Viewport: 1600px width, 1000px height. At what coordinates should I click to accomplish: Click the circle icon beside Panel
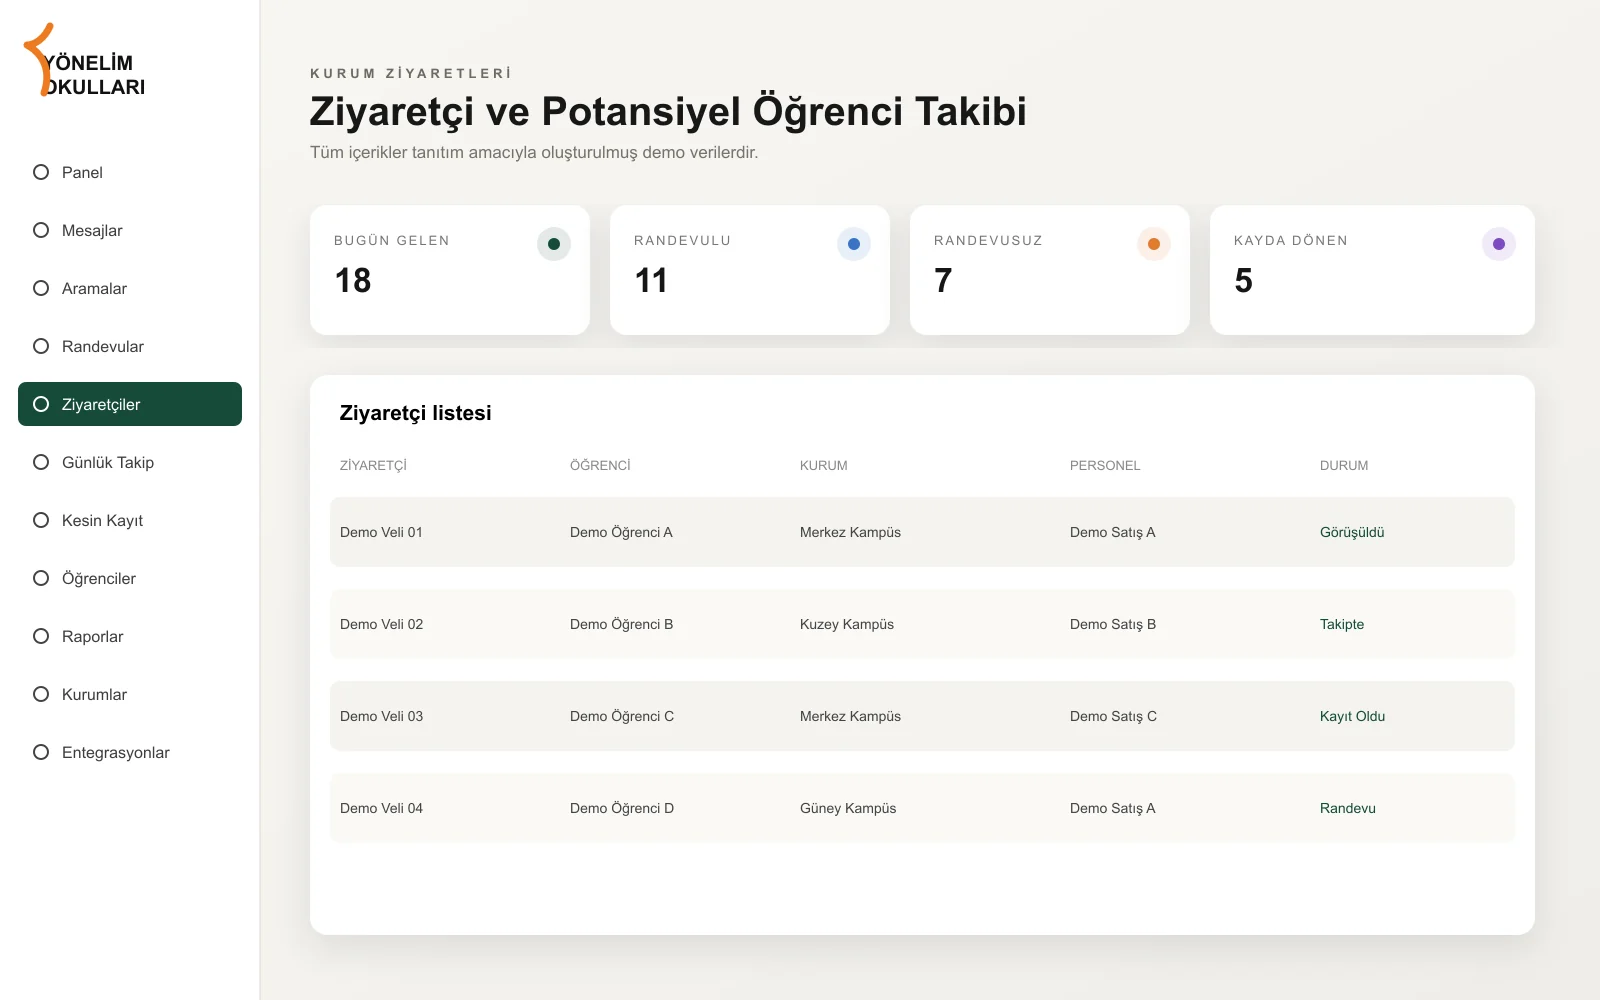(41, 172)
